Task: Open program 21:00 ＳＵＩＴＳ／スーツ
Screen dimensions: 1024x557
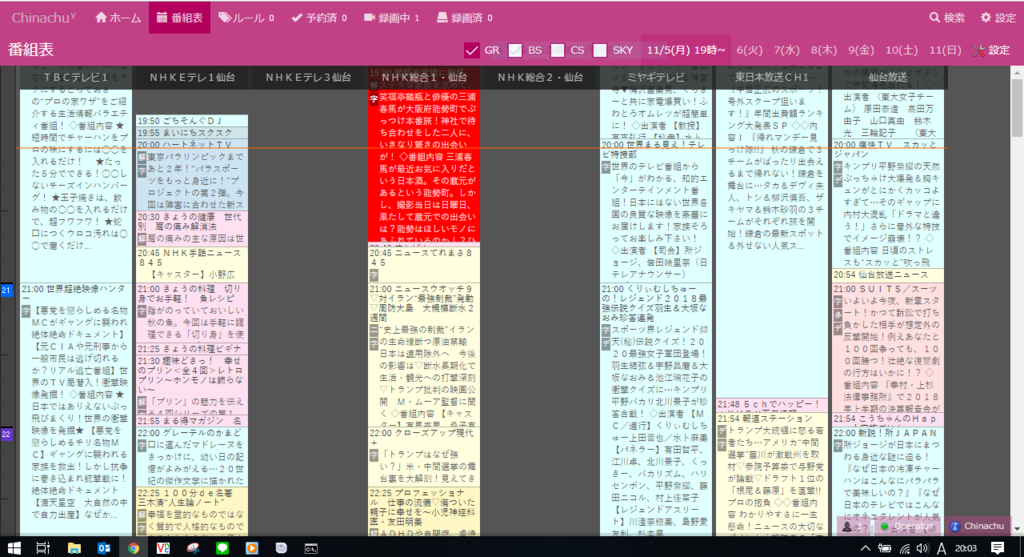Action: tap(888, 347)
